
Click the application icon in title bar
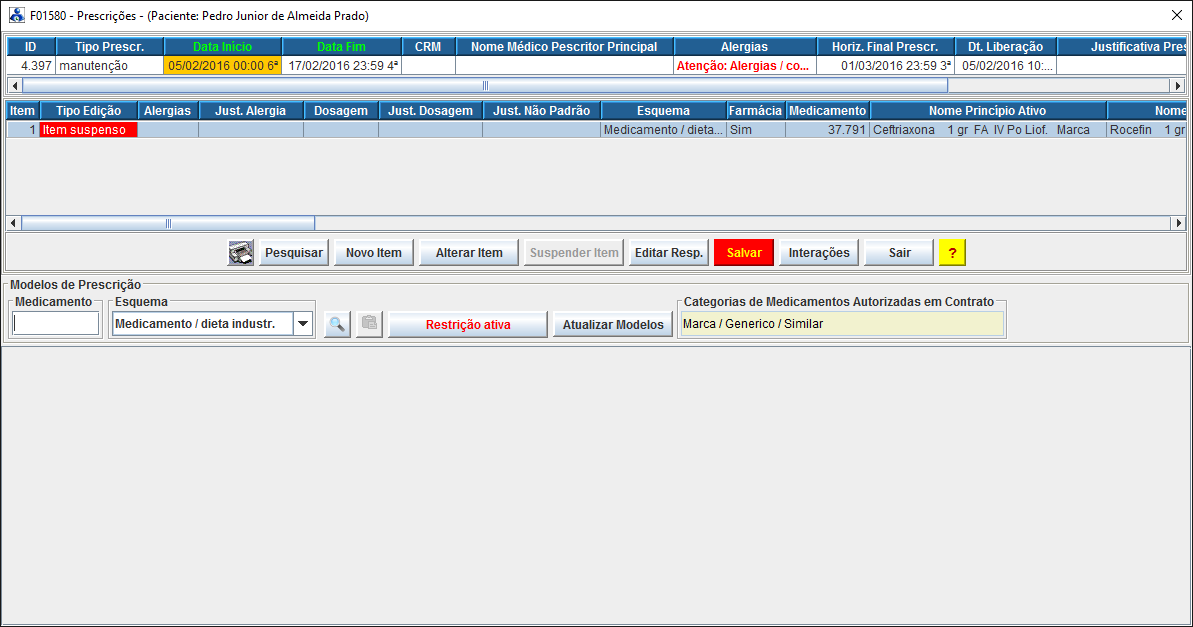tap(16, 15)
